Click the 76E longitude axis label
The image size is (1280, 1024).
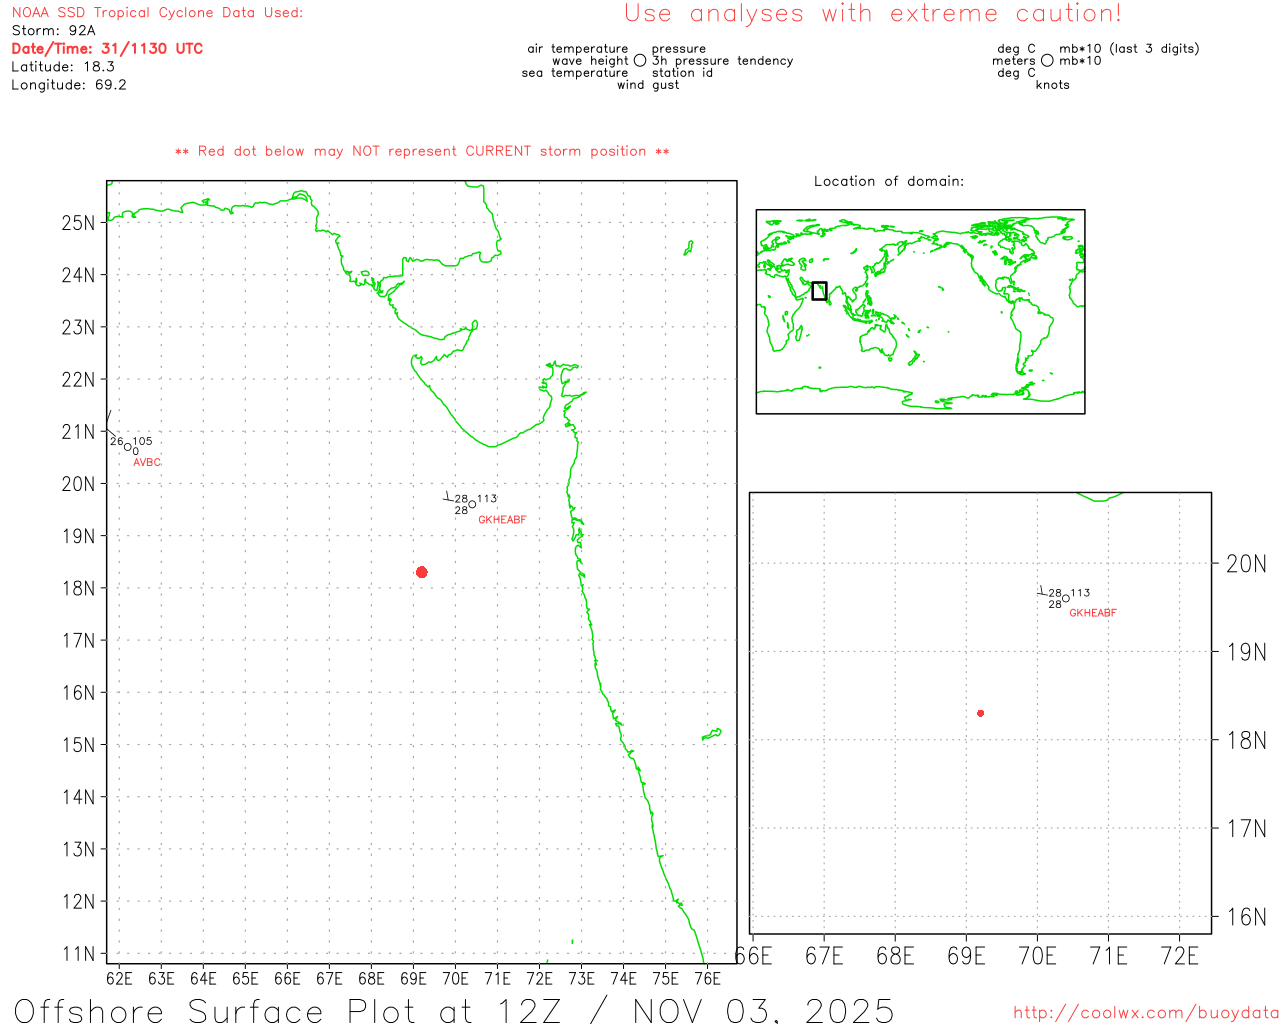(707, 978)
